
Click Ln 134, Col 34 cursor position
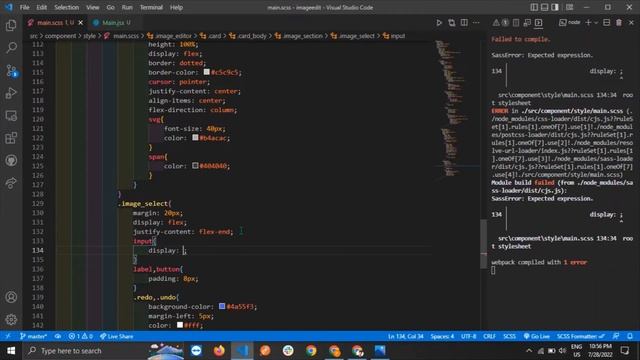[x=406, y=336]
